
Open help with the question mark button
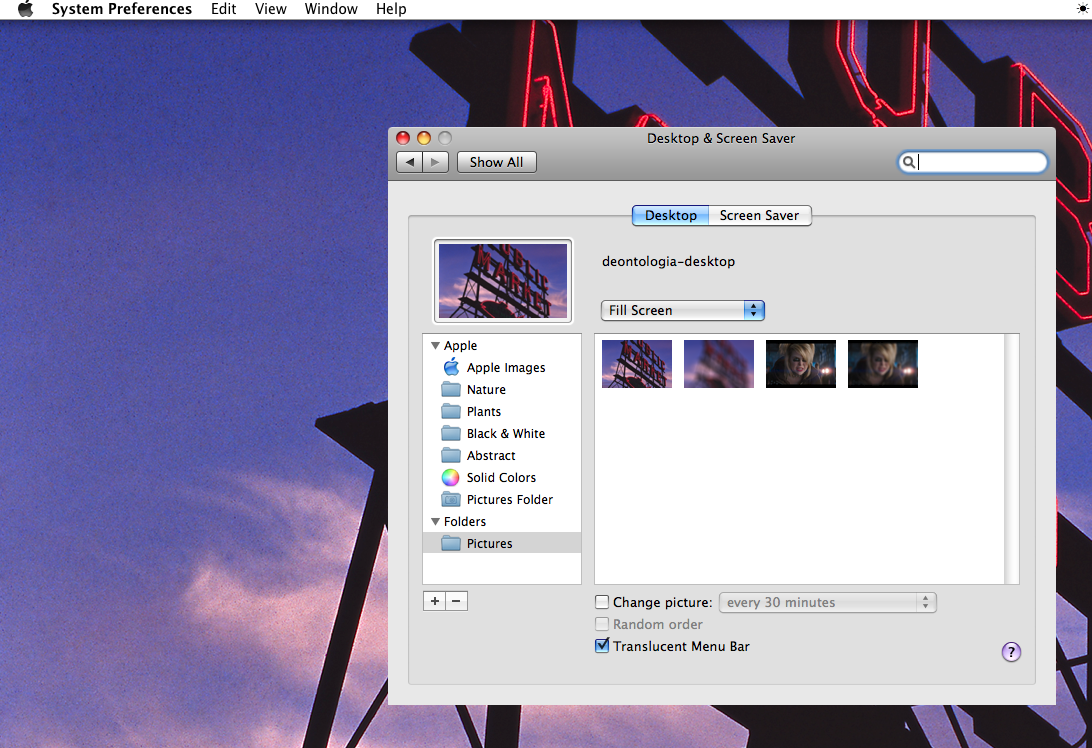coord(1011,652)
